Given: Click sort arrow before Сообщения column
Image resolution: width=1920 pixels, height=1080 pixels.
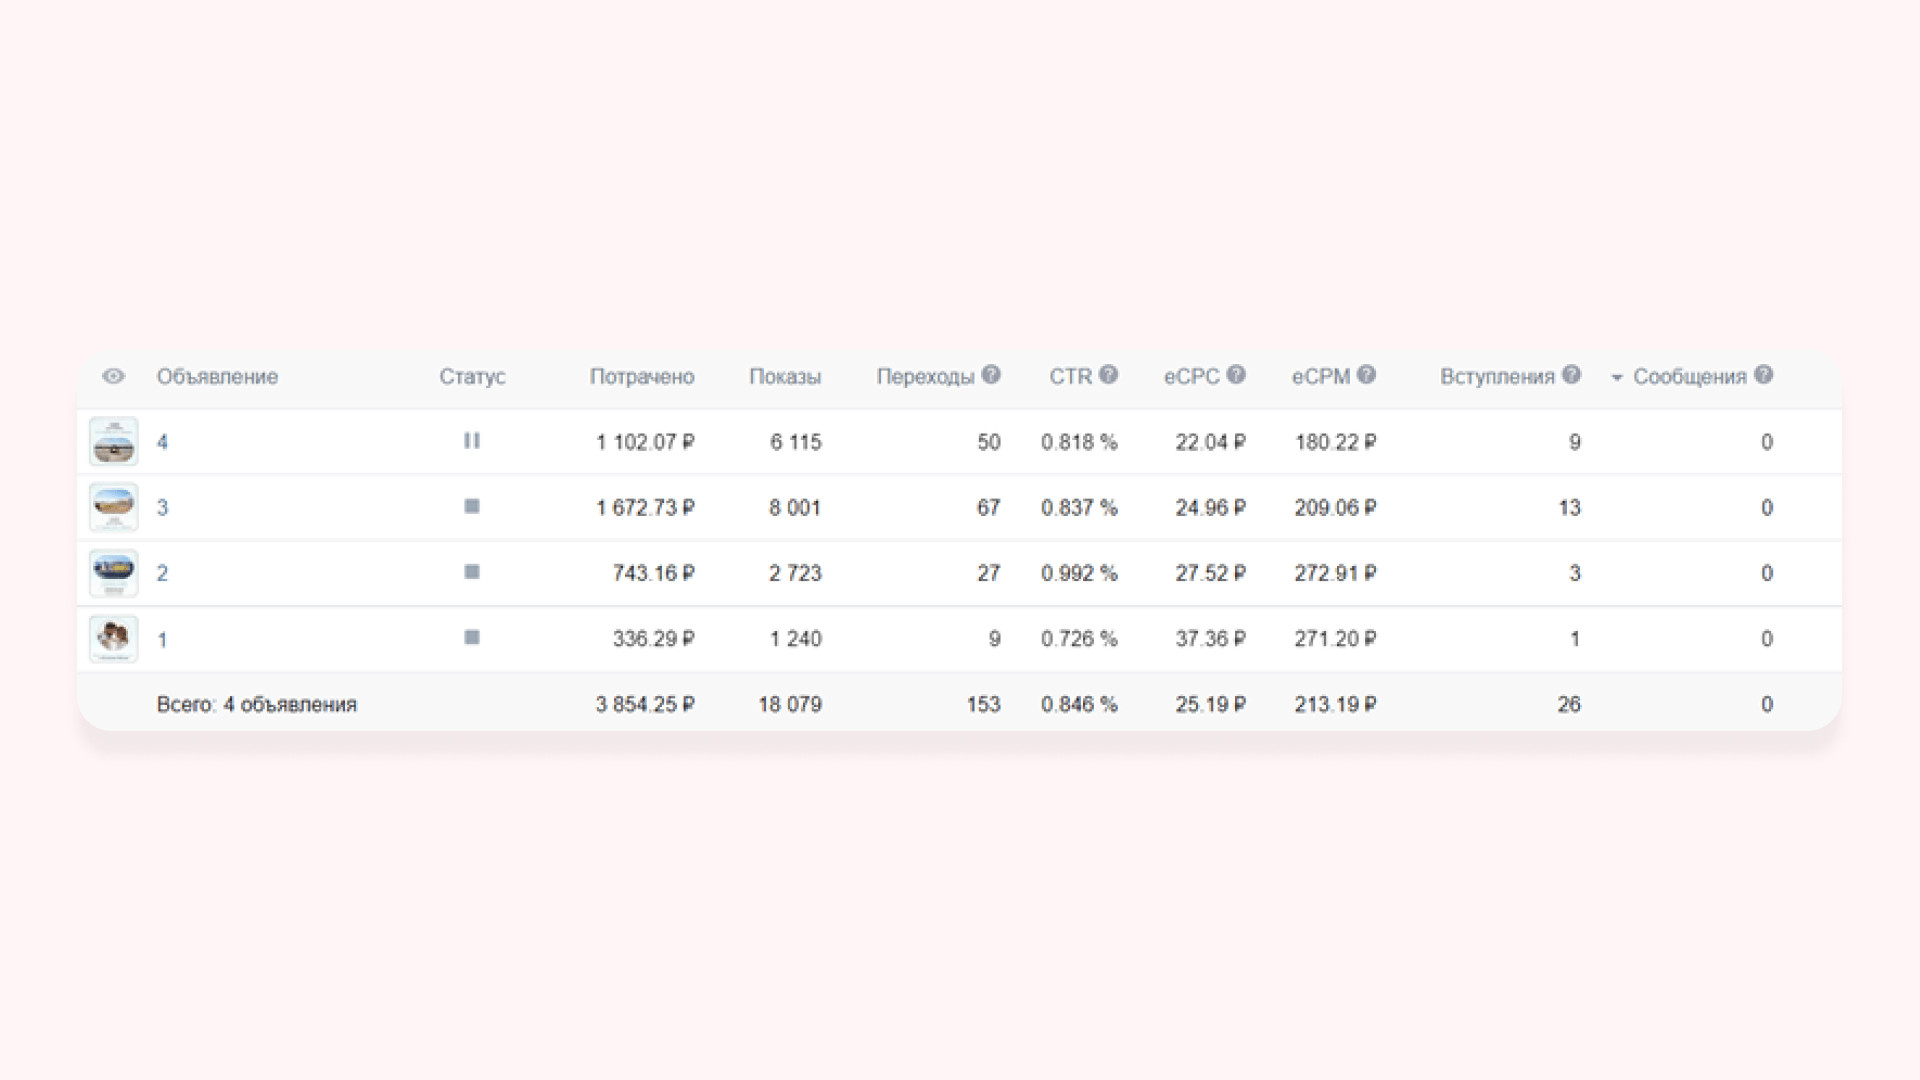Looking at the screenshot, I should coord(1616,378).
